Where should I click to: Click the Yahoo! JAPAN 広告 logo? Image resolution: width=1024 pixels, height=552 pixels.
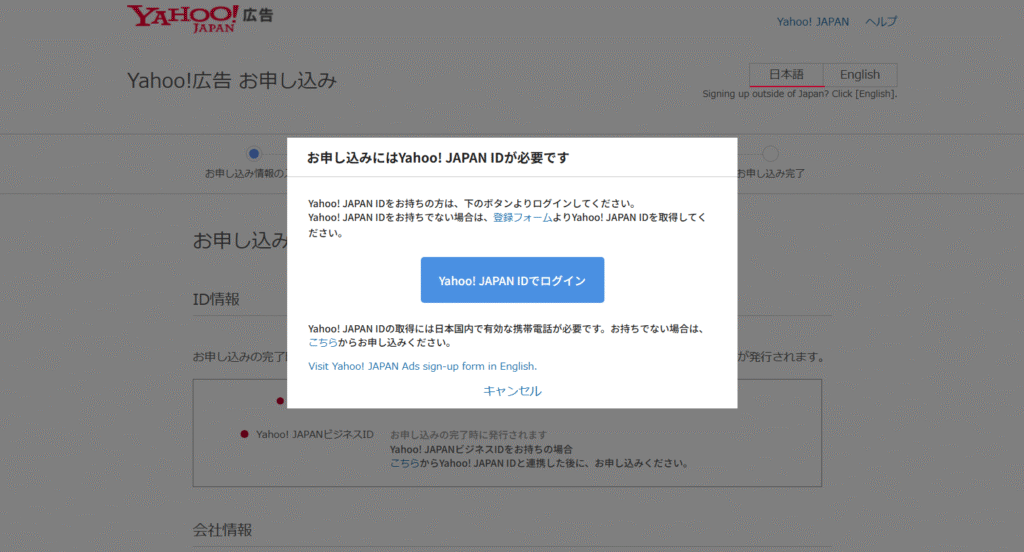(x=200, y=18)
